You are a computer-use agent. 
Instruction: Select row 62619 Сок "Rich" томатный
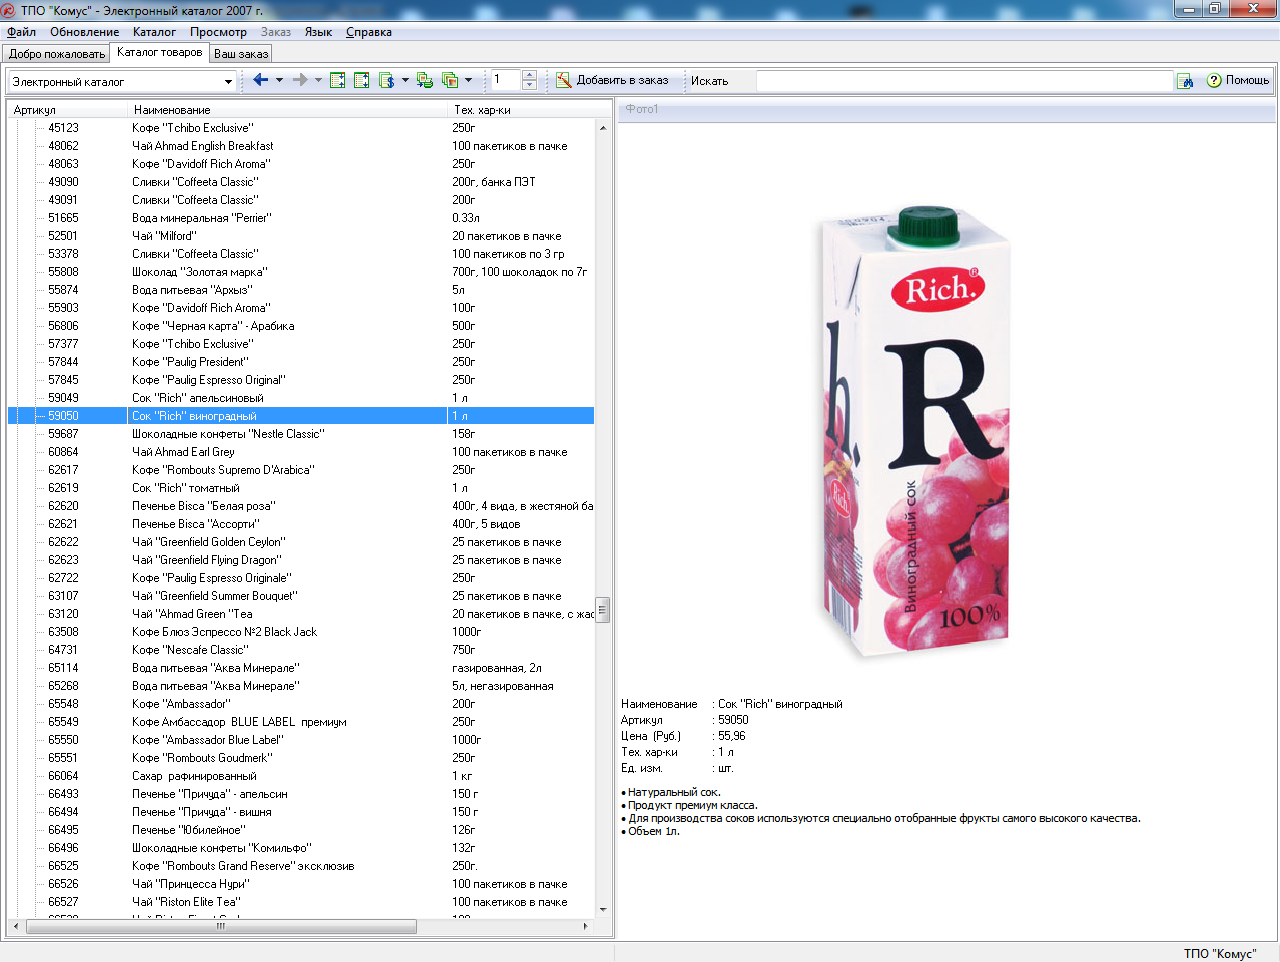tap(301, 488)
